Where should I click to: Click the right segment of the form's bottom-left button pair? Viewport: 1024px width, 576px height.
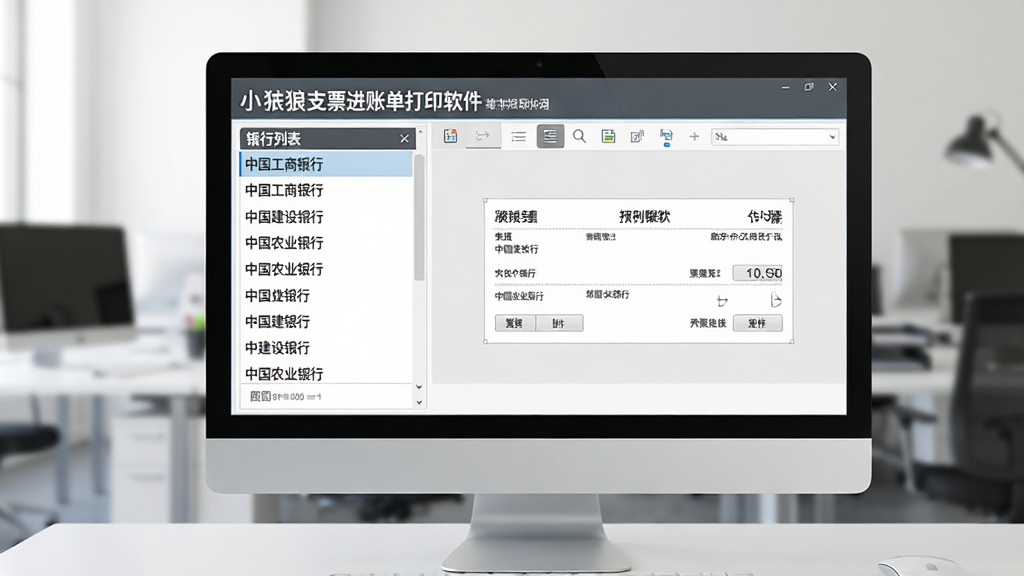tap(559, 323)
